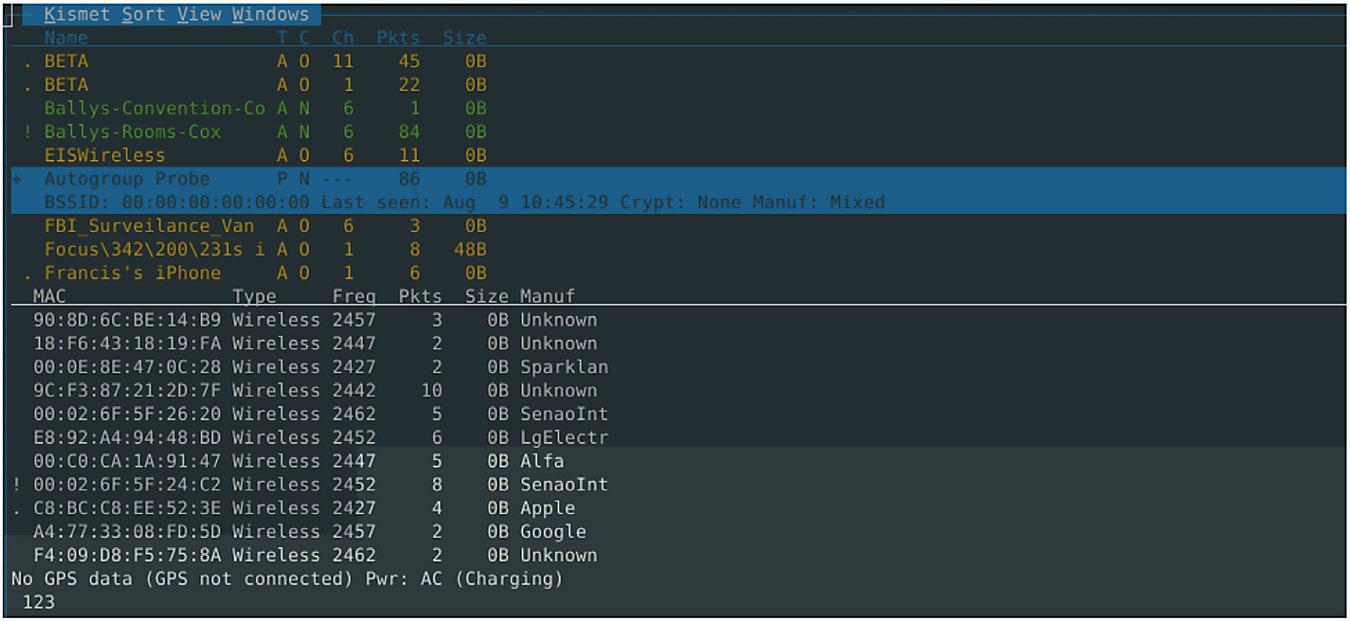This screenshot has height=621, width=1350.
Task: Click the Pkts column header in network list
Action: [398, 38]
